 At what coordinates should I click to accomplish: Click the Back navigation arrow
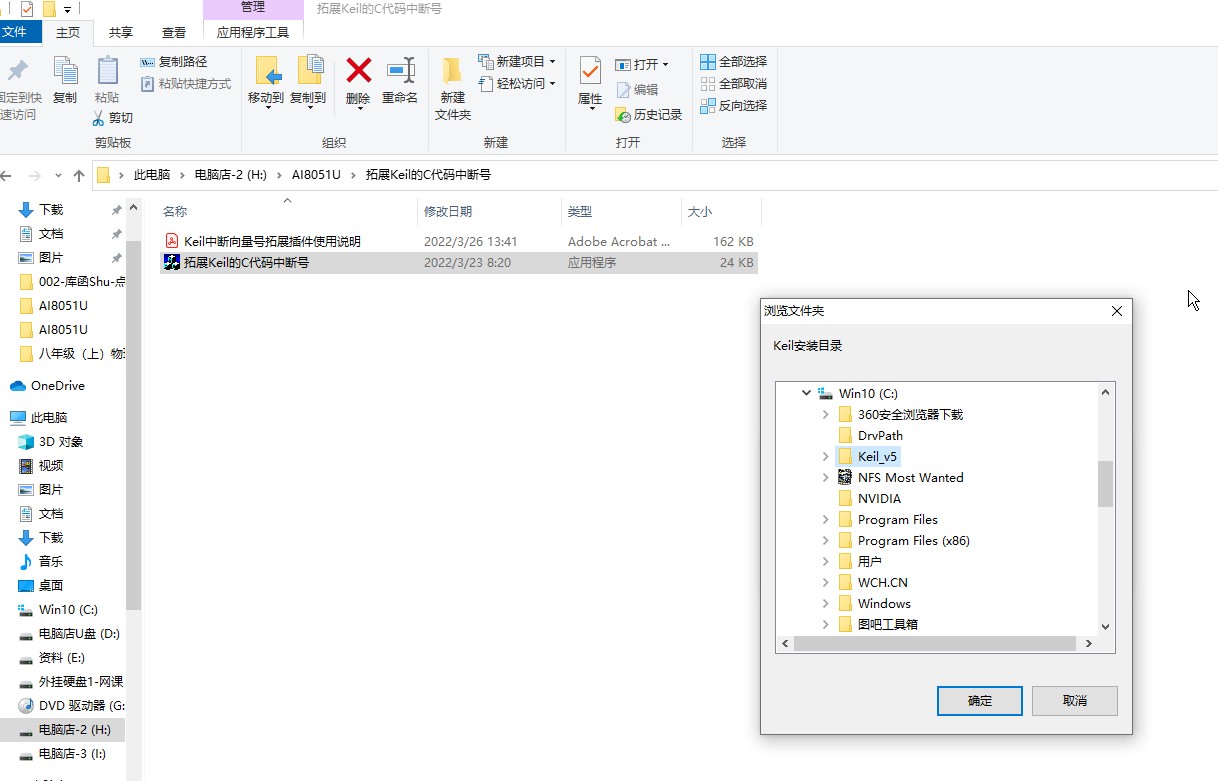tap(7, 175)
